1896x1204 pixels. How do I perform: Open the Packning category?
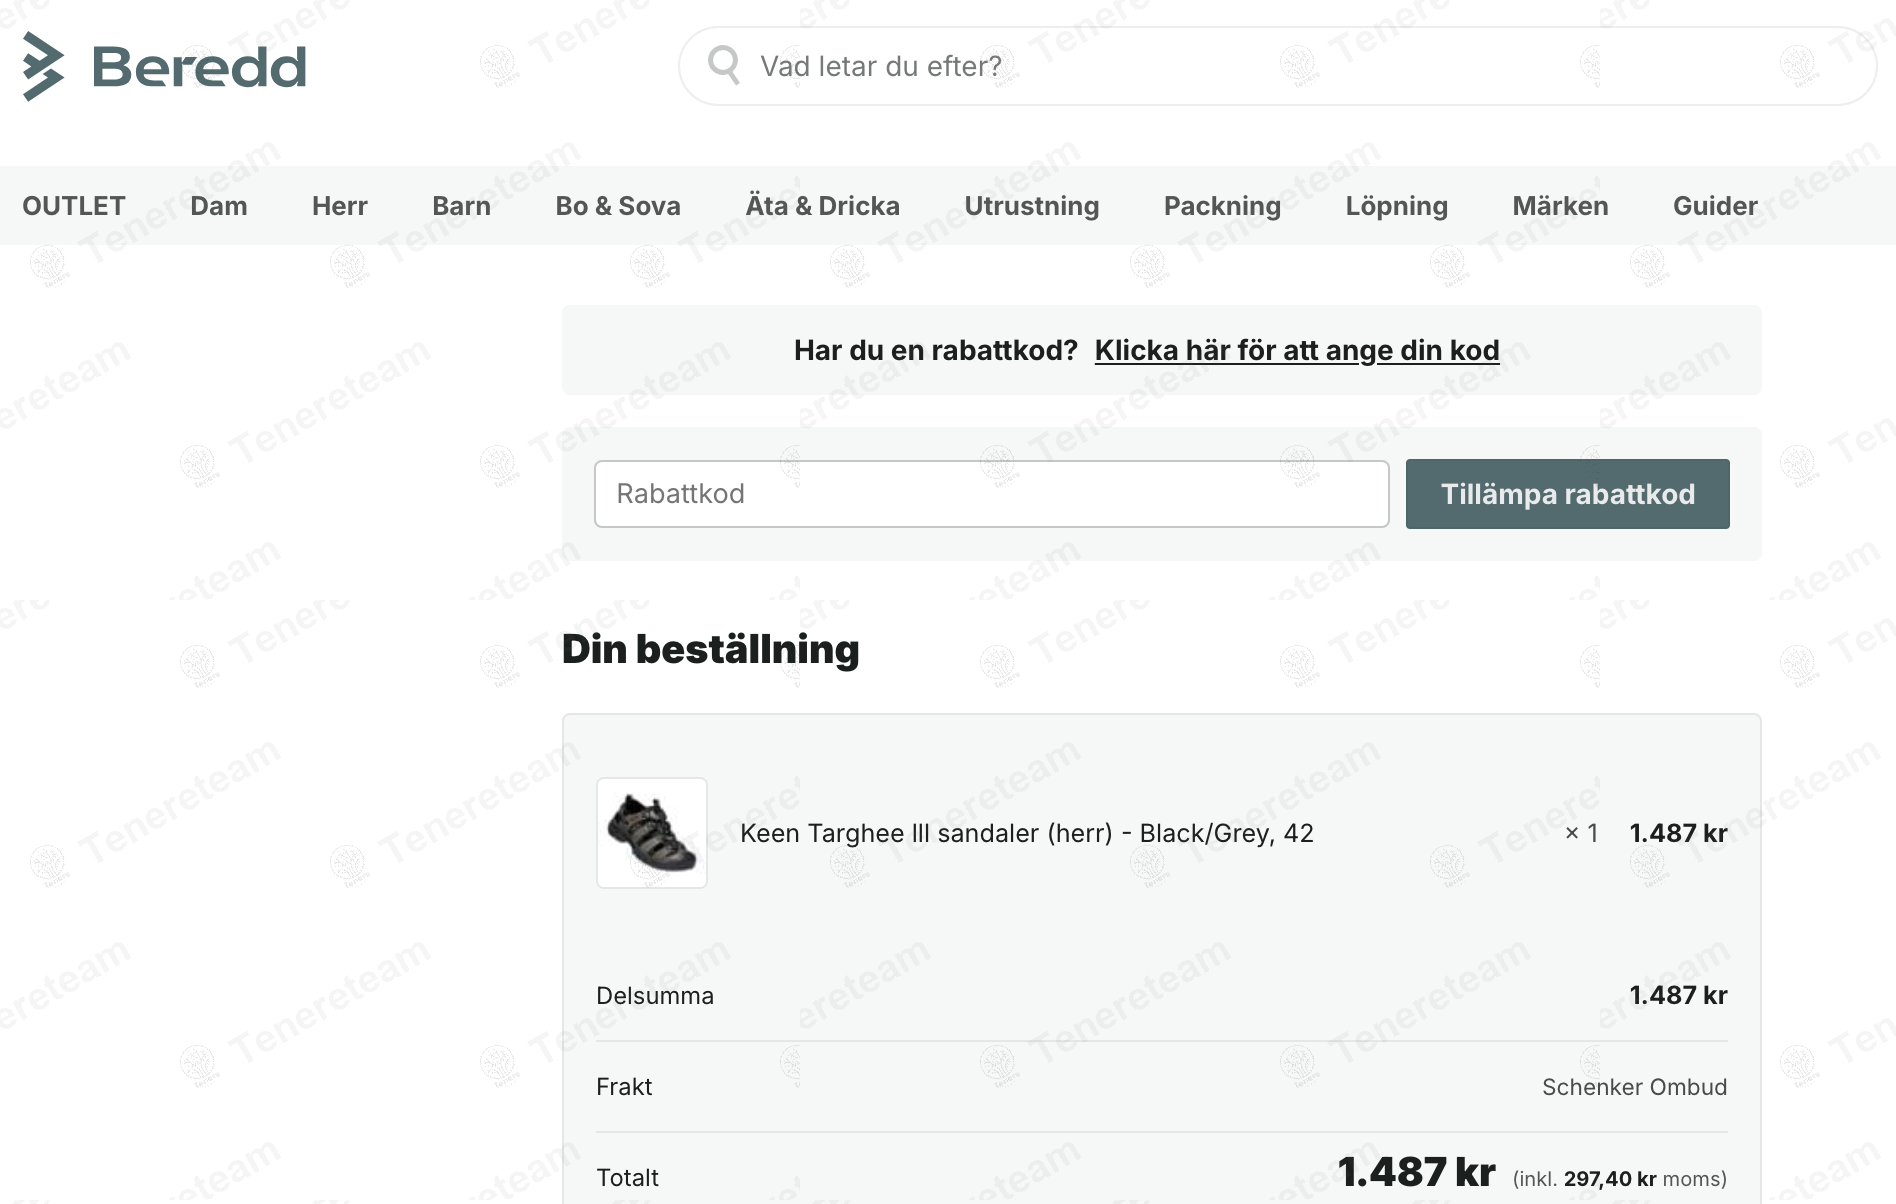[1222, 206]
